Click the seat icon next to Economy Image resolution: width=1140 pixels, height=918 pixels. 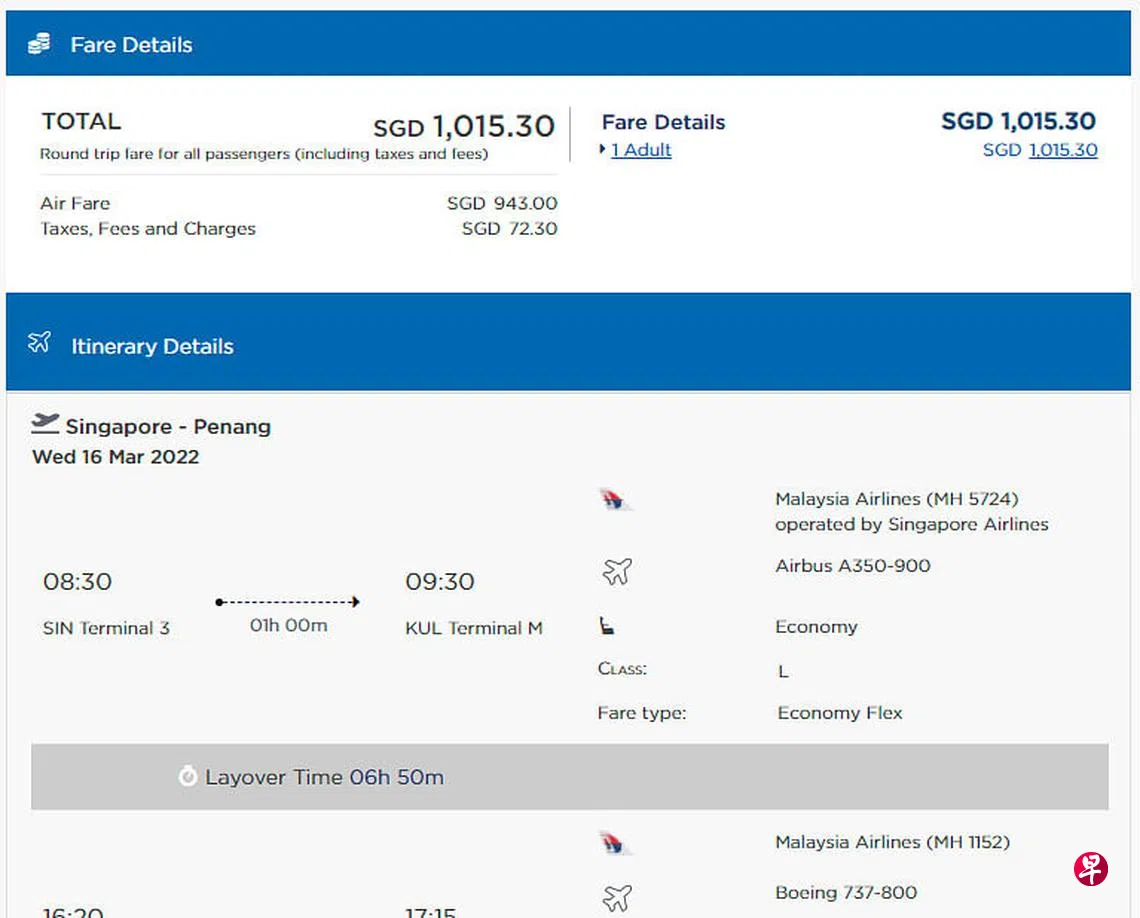(607, 627)
